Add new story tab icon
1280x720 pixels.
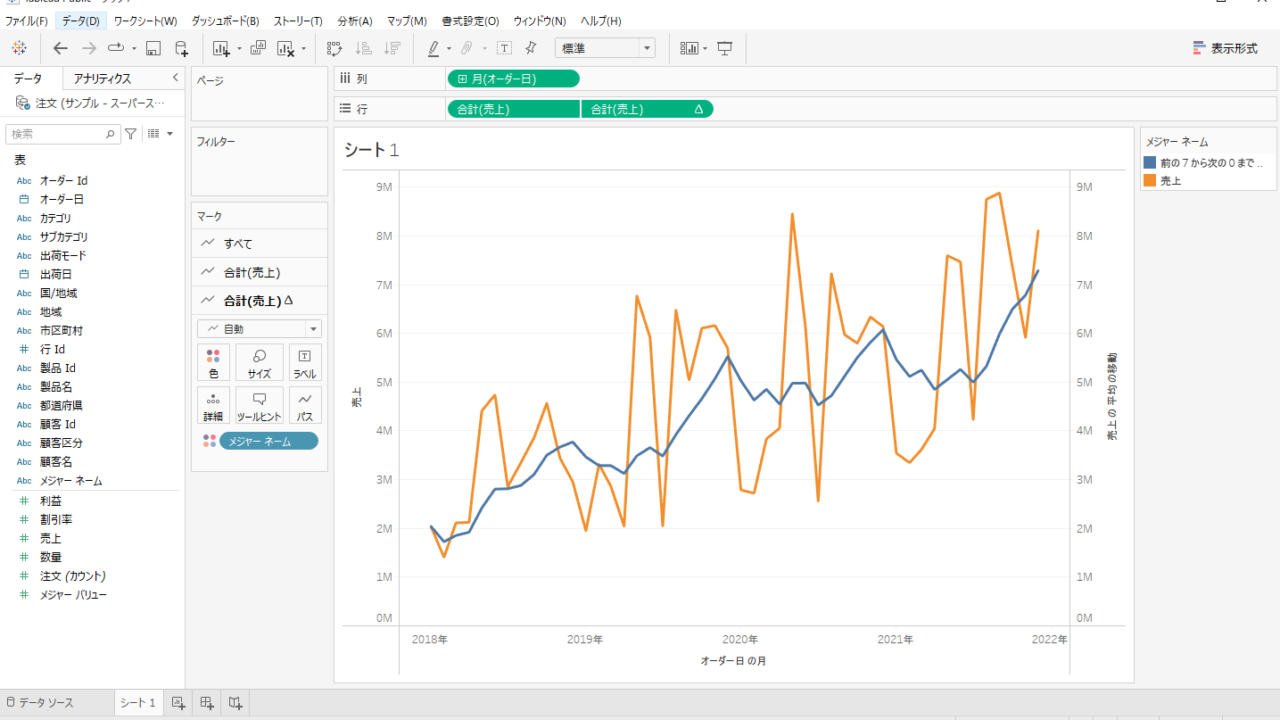(235, 703)
